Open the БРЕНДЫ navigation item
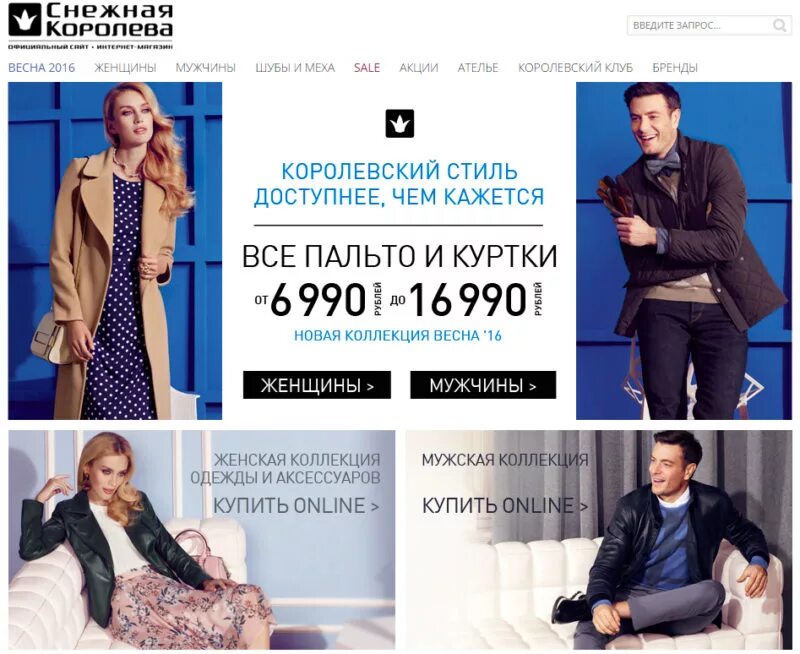Screen dimensions: 800x654 click(674, 67)
